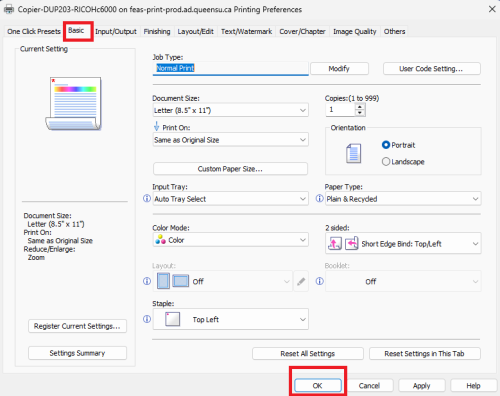Image resolution: width=500 pixels, height=396 pixels.
Task: Open Settings Summary
Action: tap(77, 353)
